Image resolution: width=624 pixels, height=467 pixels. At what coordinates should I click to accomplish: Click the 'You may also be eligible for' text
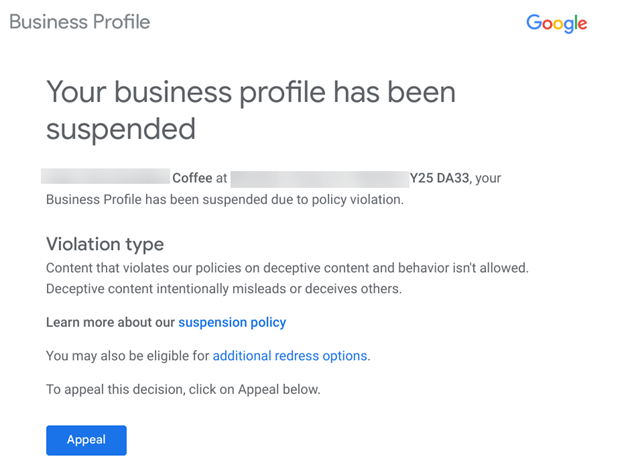tap(127, 355)
